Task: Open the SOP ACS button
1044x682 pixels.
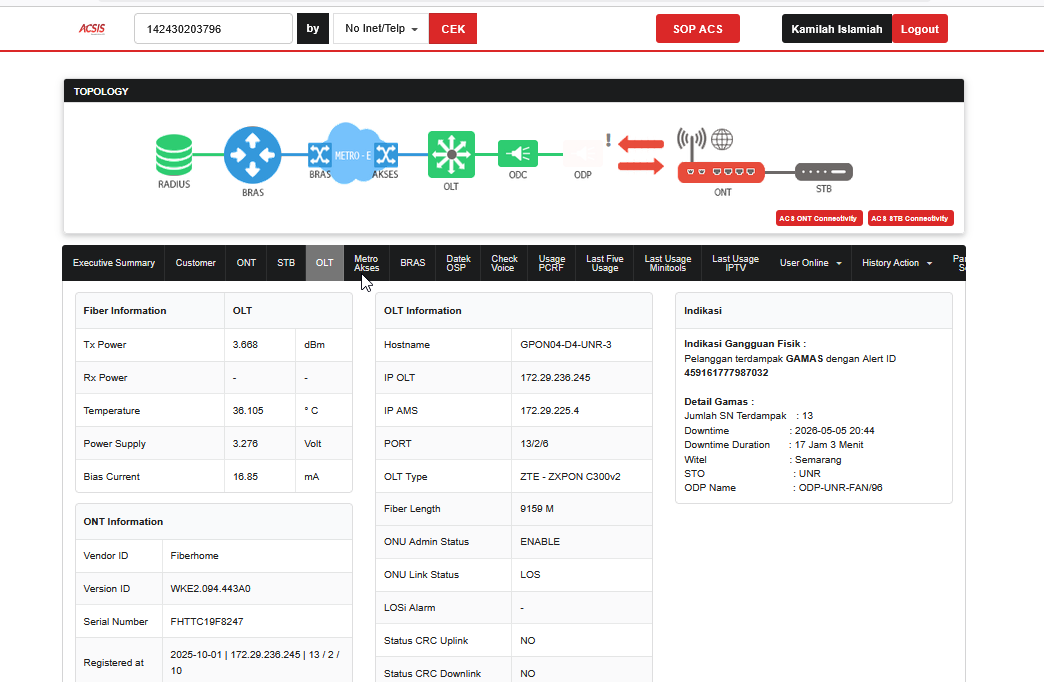Action: pos(698,29)
